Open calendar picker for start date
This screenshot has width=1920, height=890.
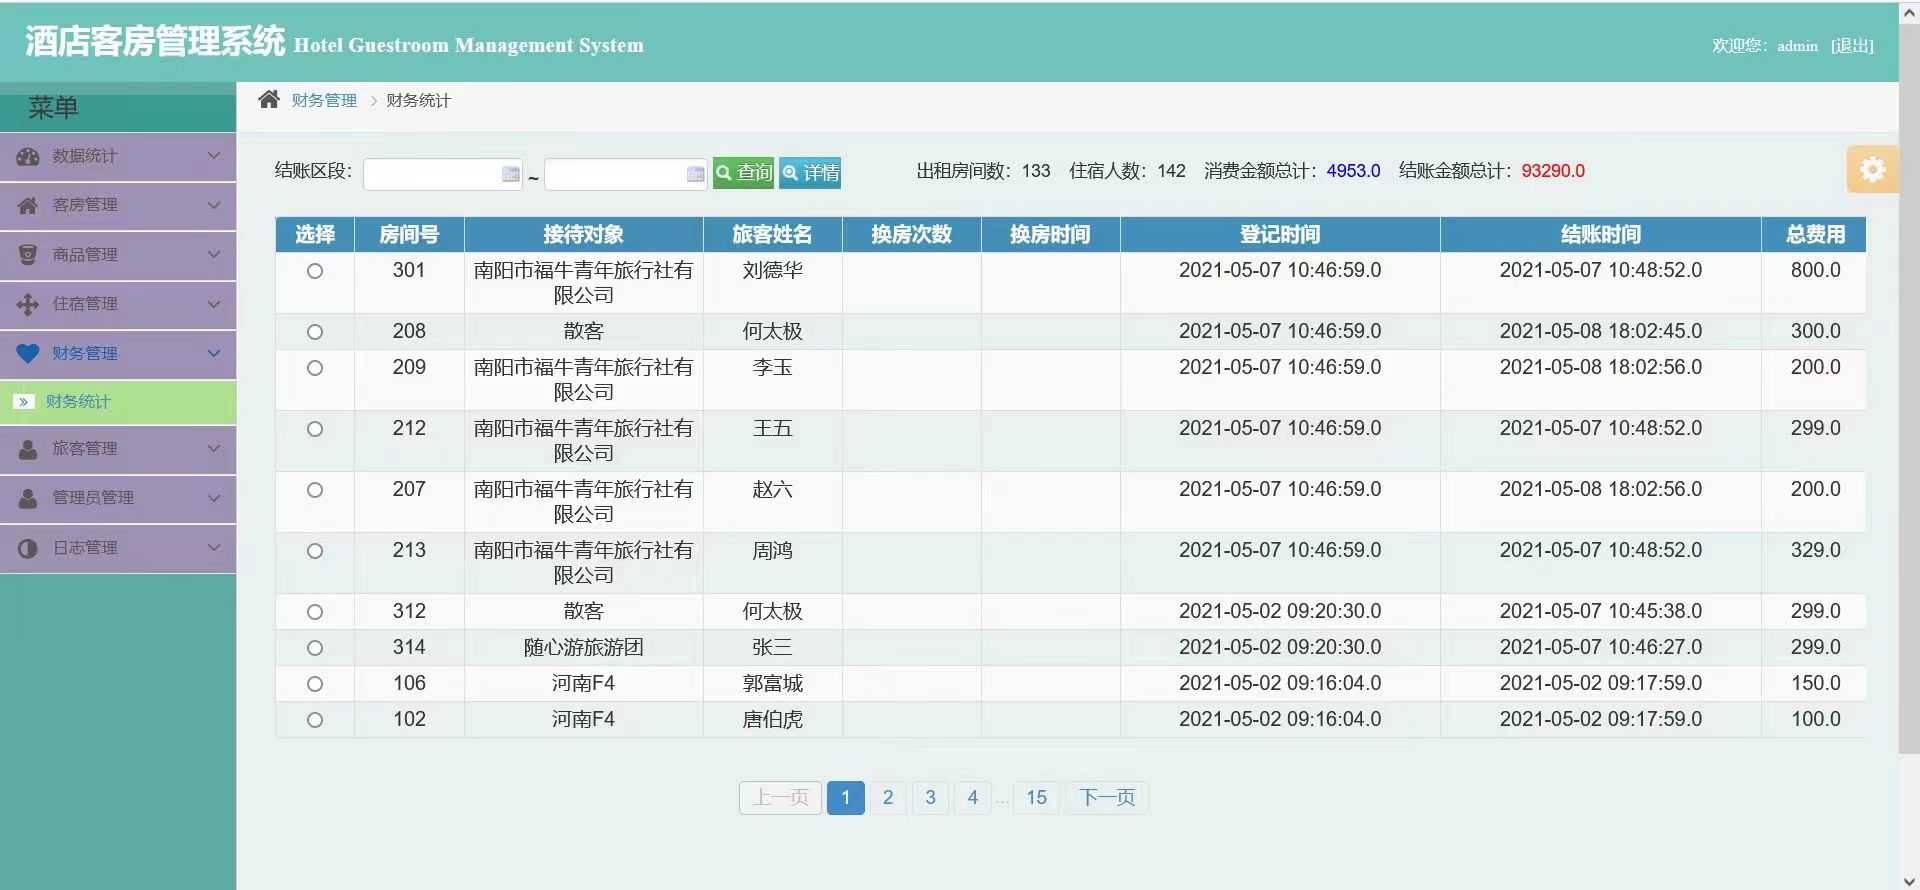tap(510, 174)
